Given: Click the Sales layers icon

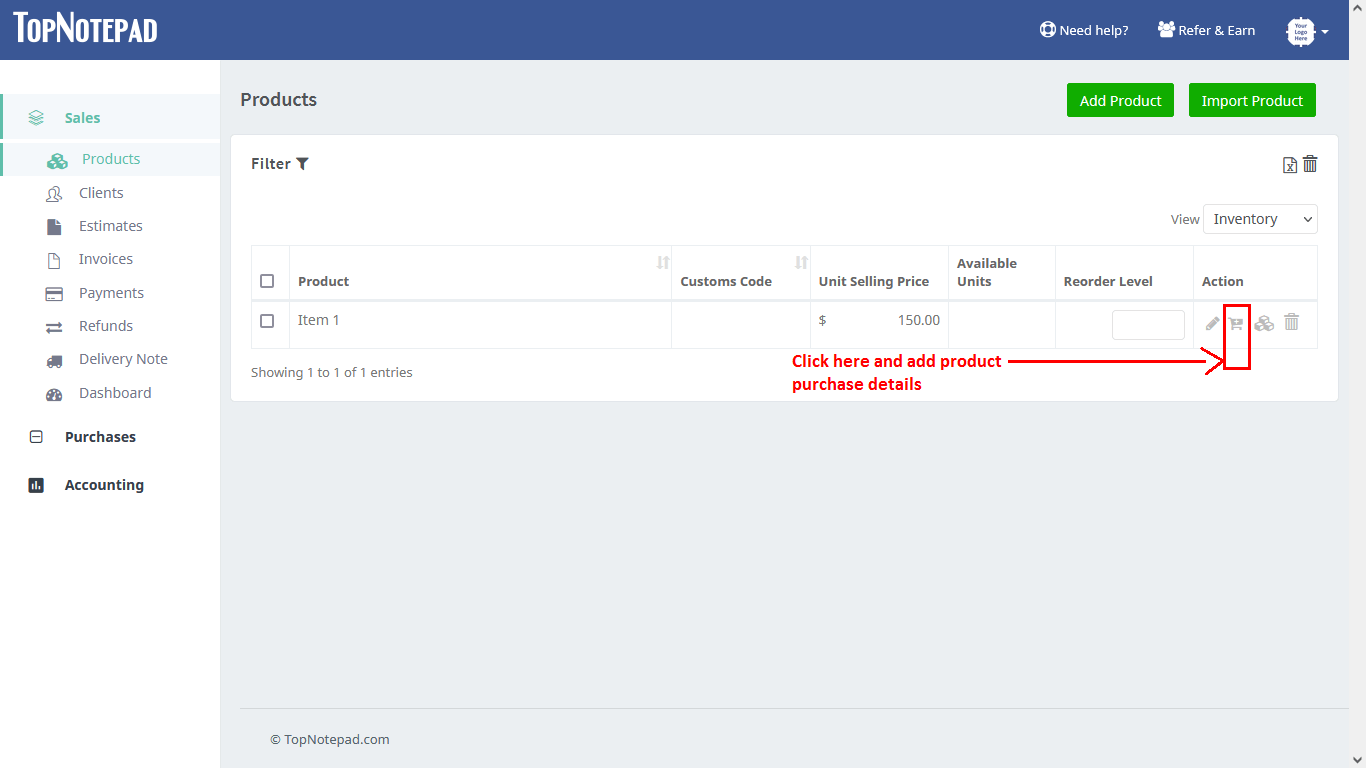Looking at the screenshot, I should pyautogui.click(x=36, y=118).
